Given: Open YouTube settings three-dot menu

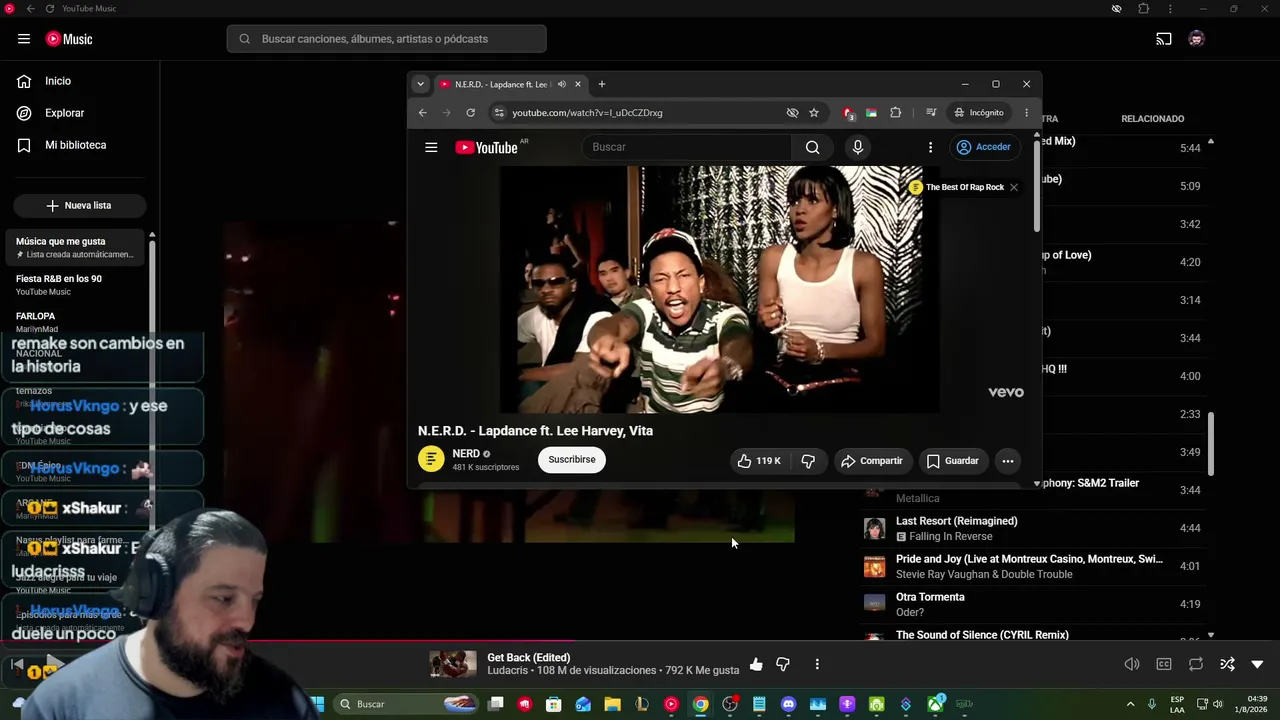Looking at the screenshot, I should coord(930,147).
